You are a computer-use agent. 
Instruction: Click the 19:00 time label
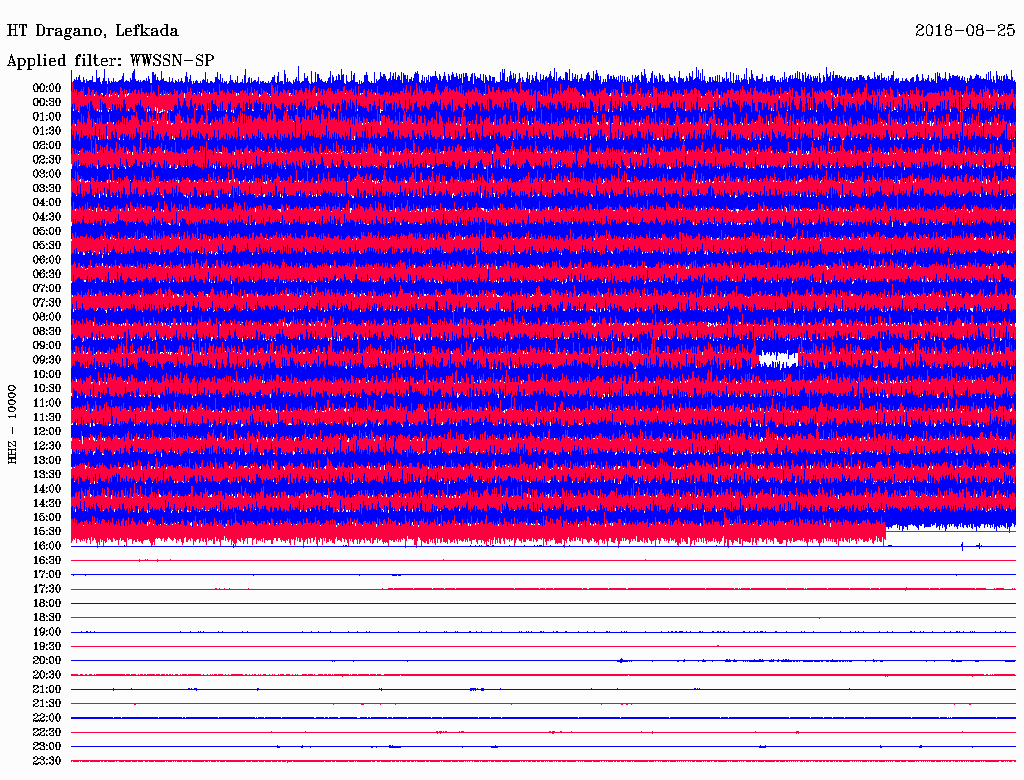[47, 632]
